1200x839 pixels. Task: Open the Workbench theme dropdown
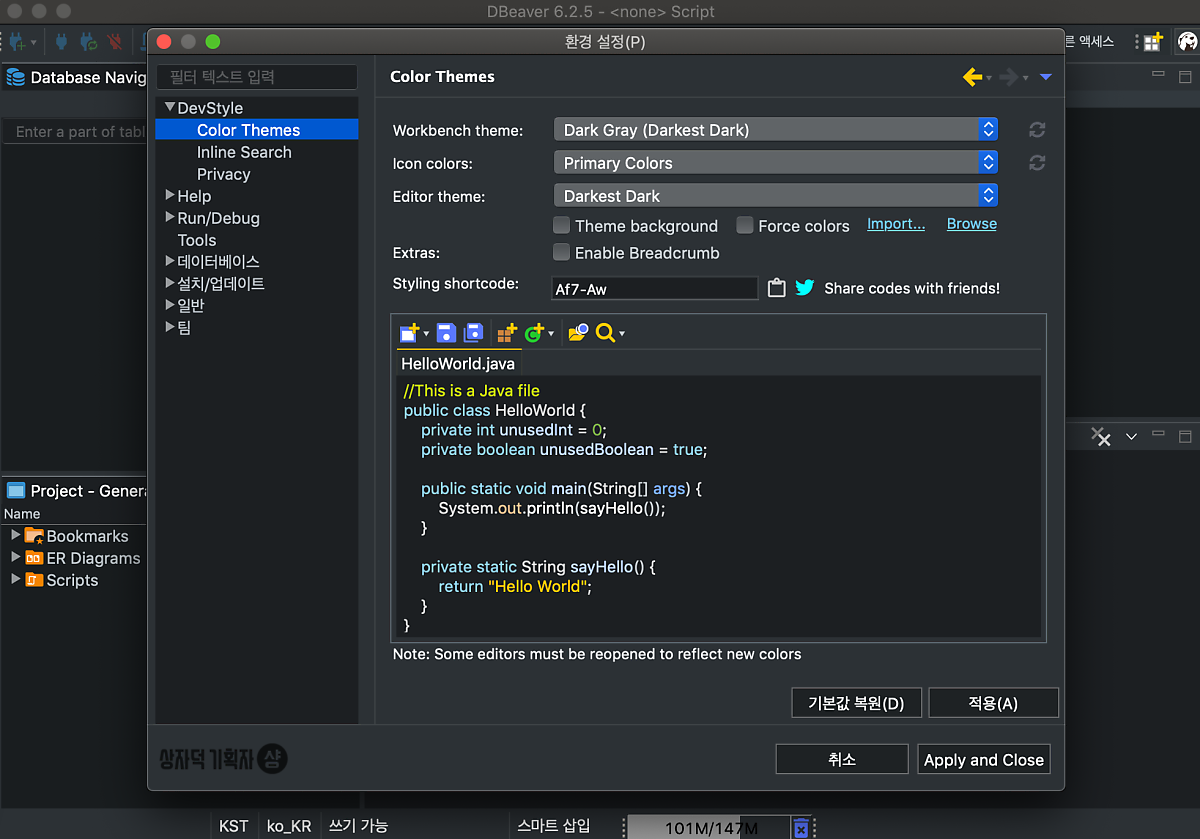pyautogui.click(x=775, y=130)
